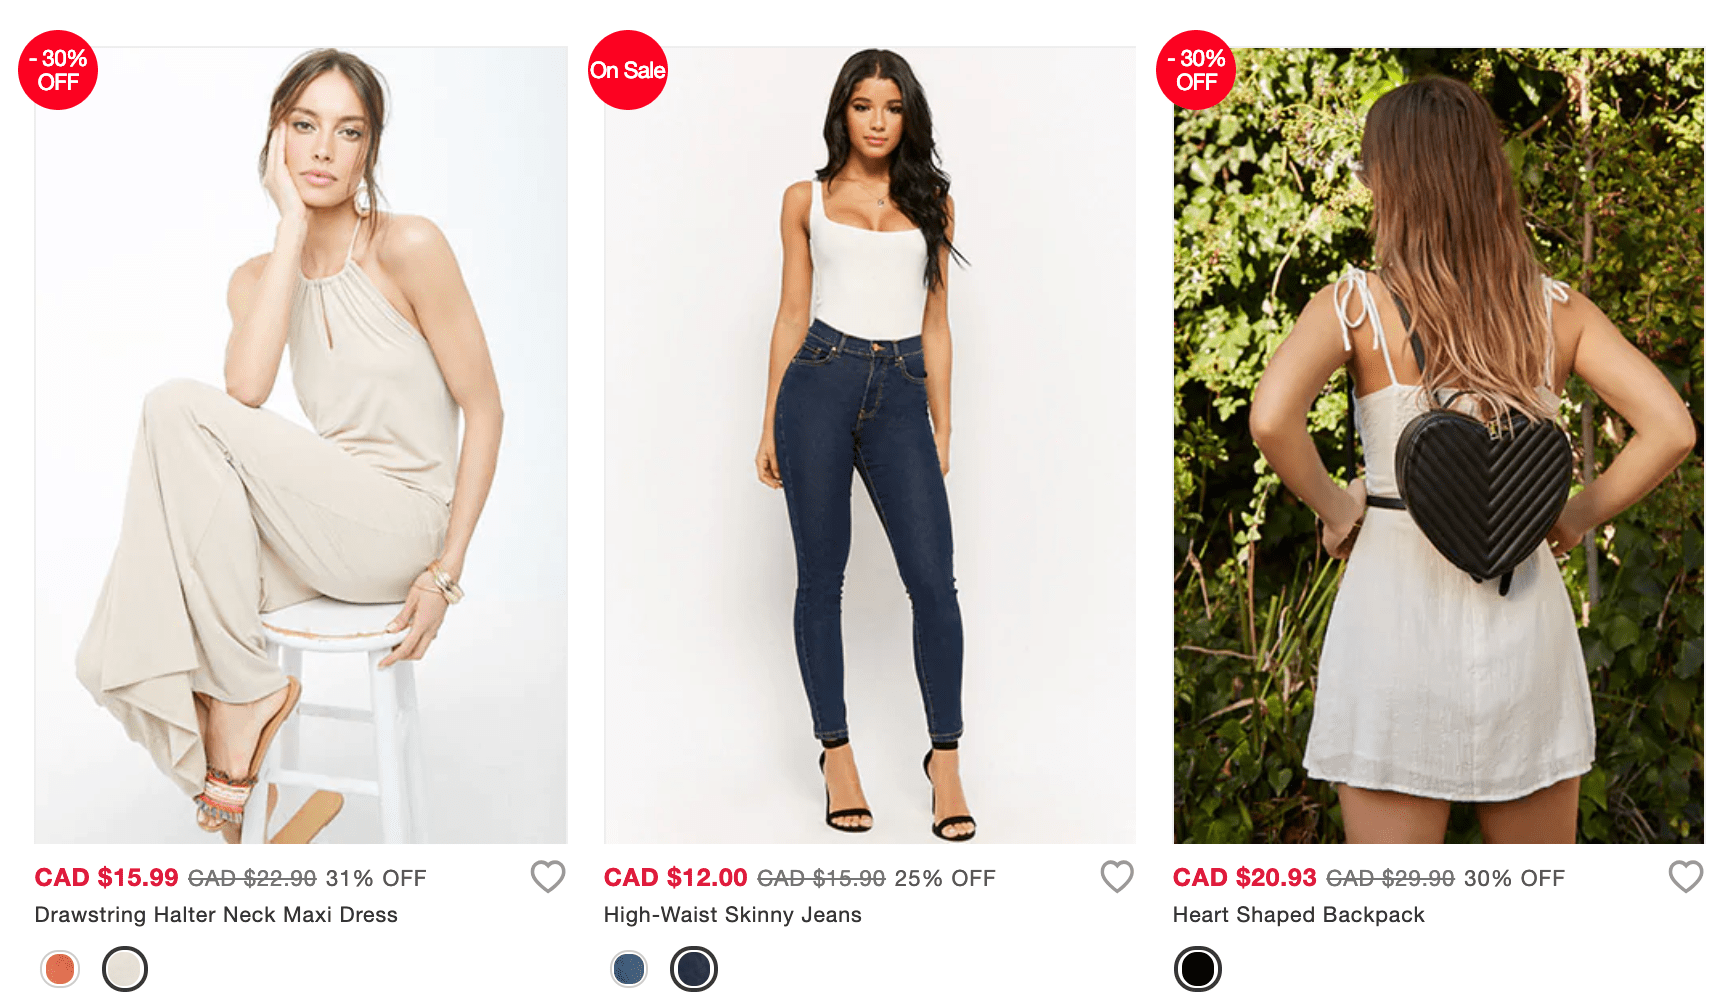Click the On Sale badge on jeans
Screen dimensions: 1736x1008
(627, 70)
